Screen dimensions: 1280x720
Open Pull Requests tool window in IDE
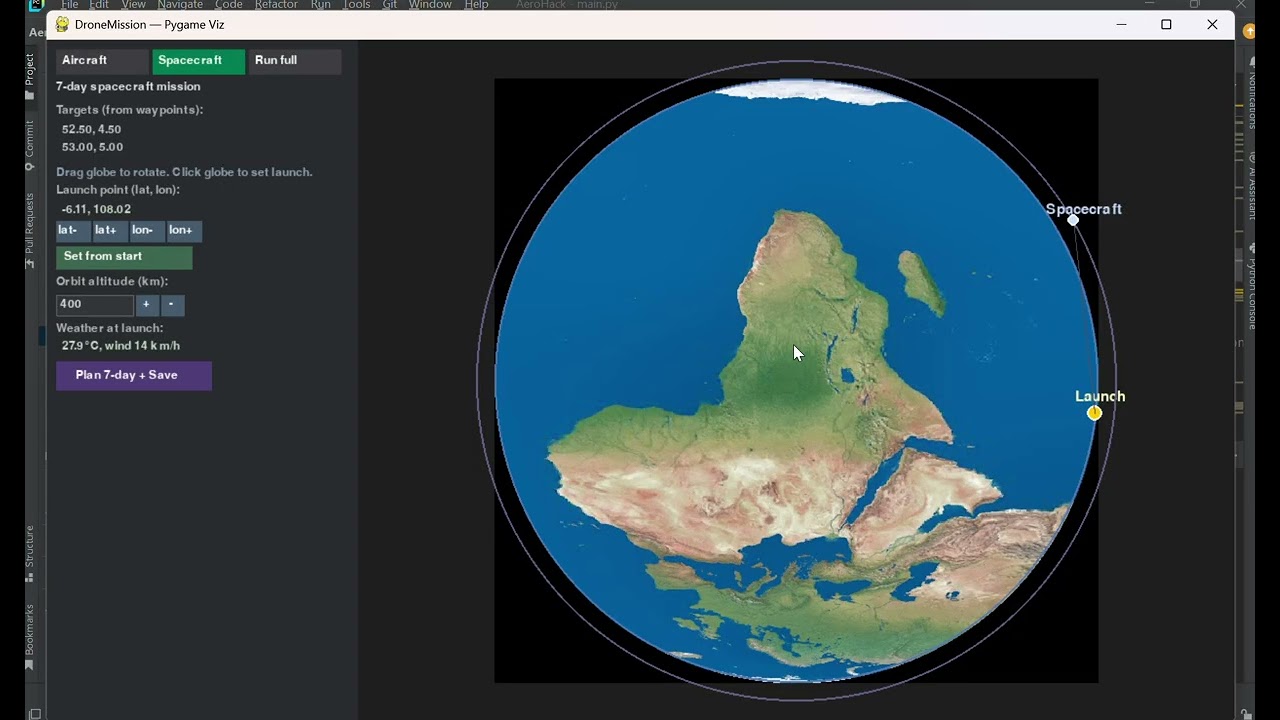point(30,229)
